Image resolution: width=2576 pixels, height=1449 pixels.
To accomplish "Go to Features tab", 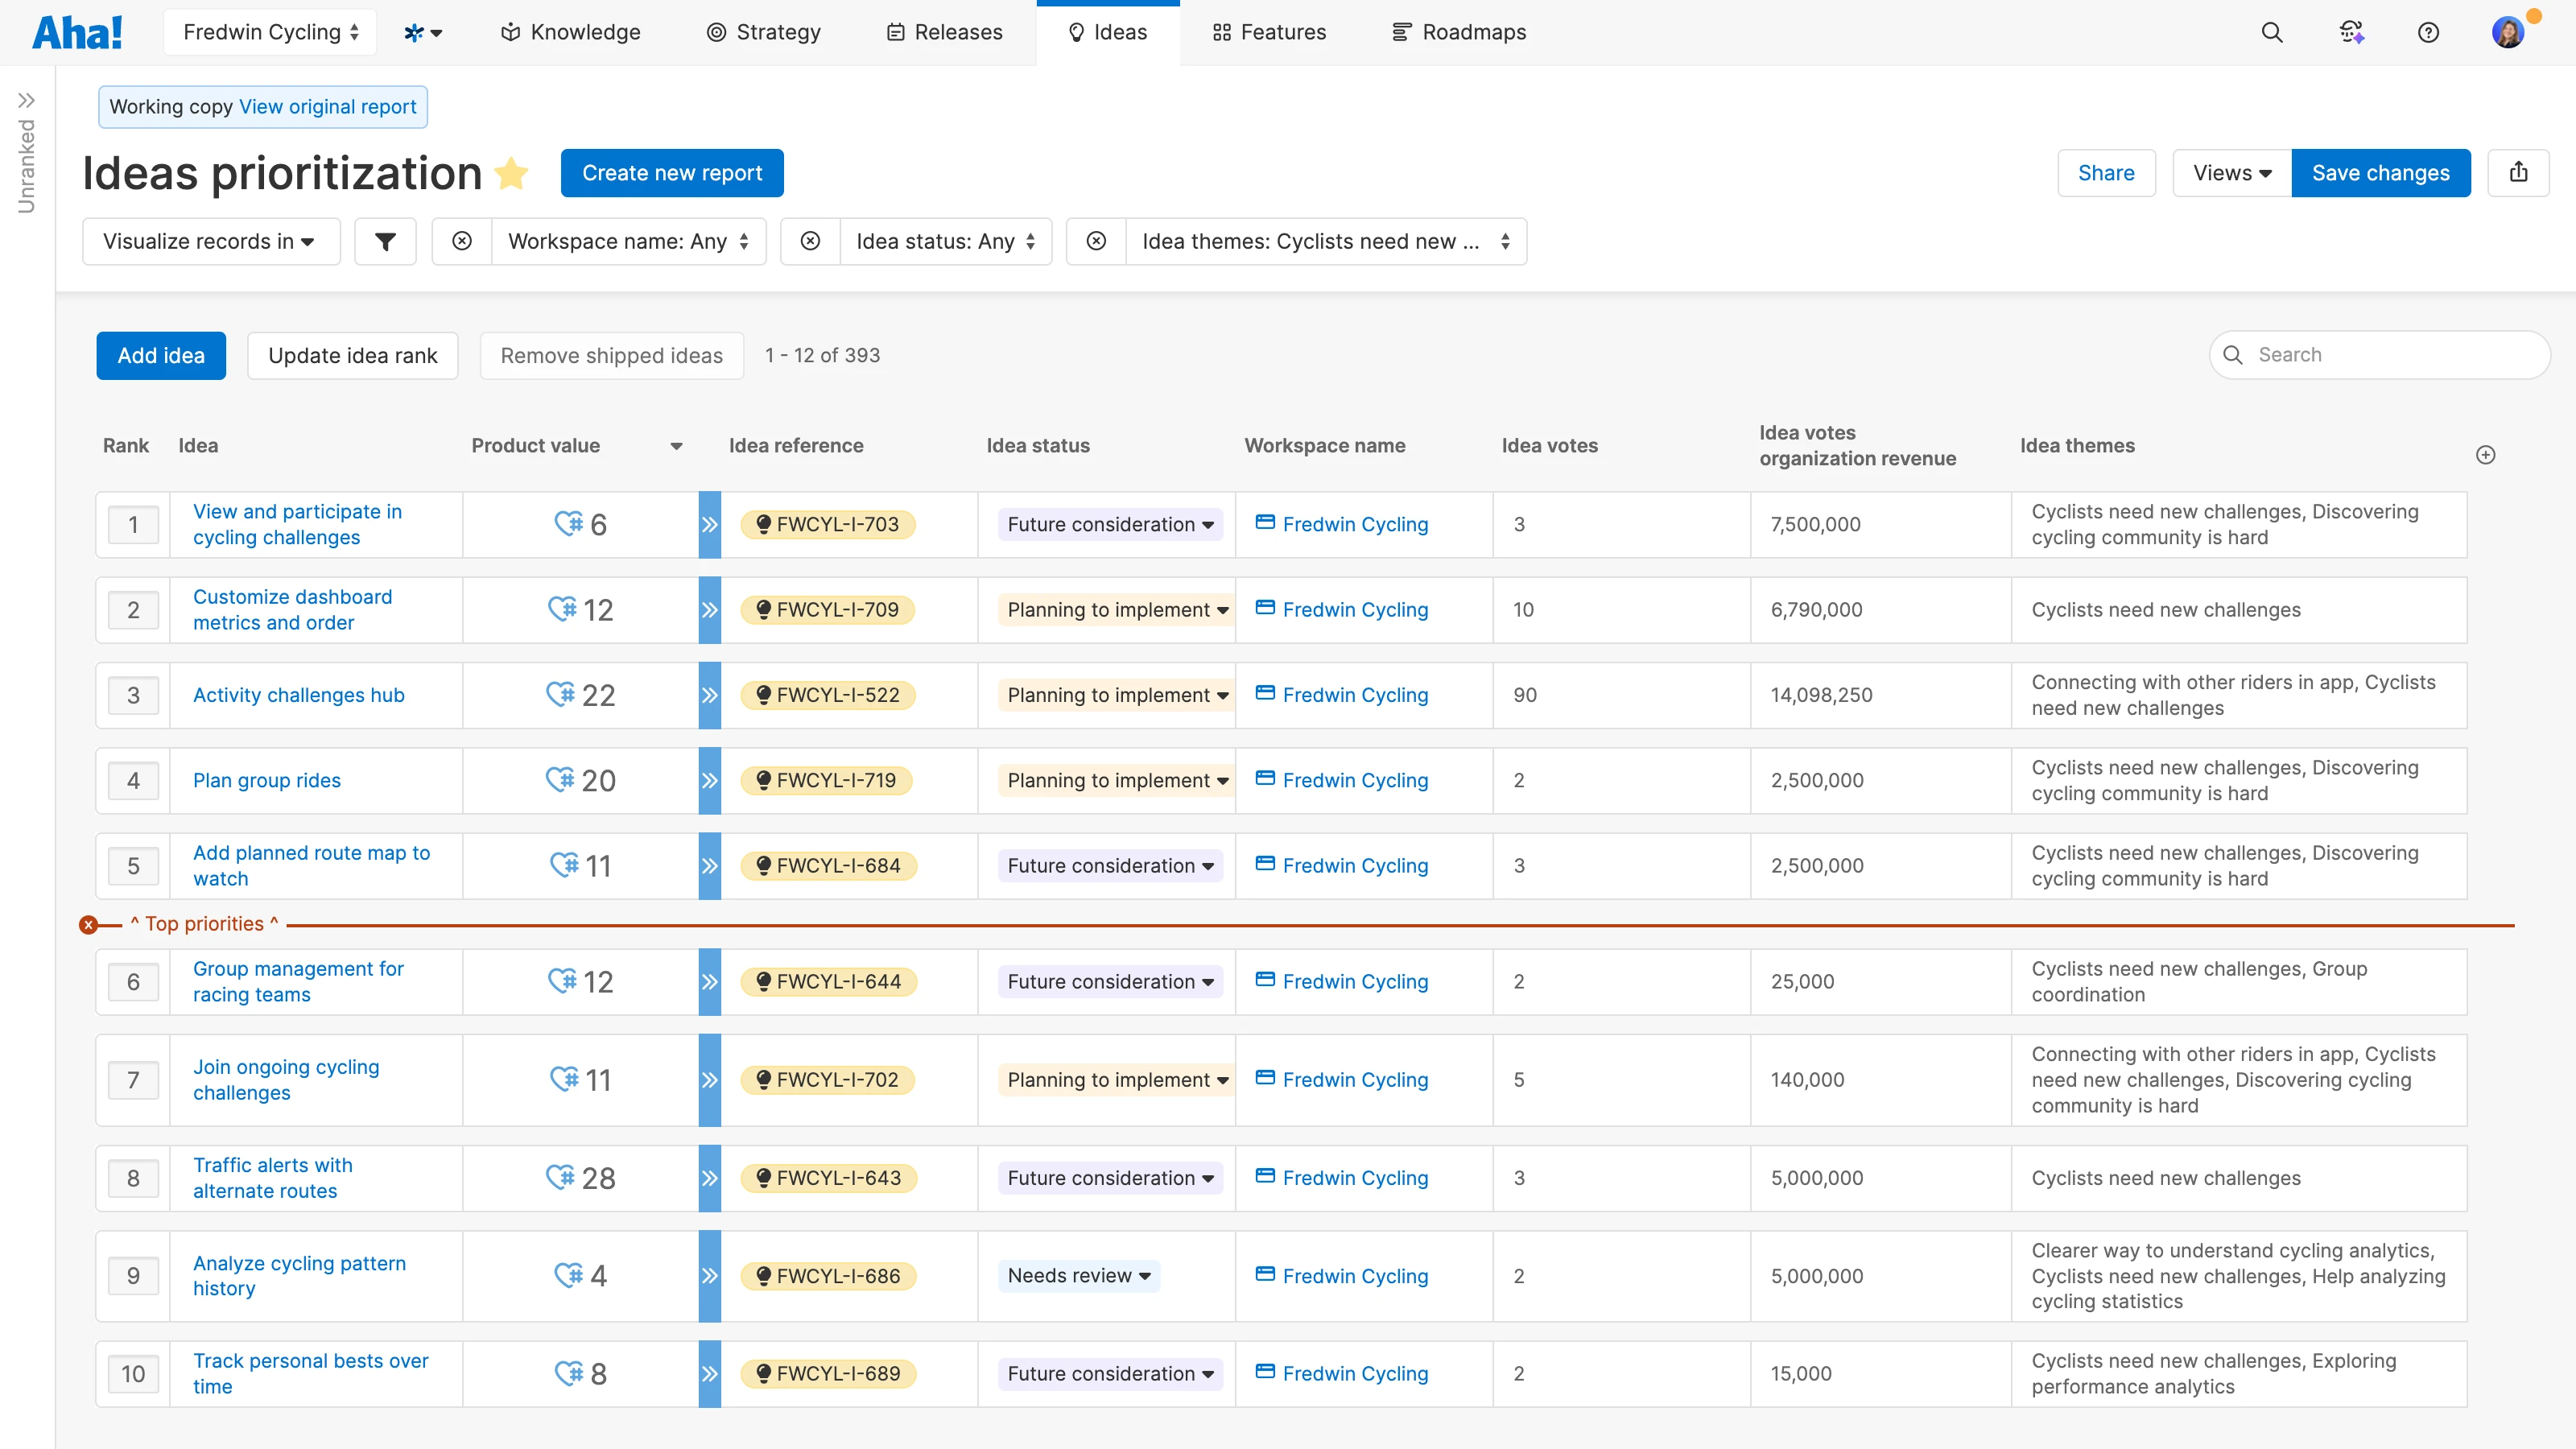I will 1269,32.
